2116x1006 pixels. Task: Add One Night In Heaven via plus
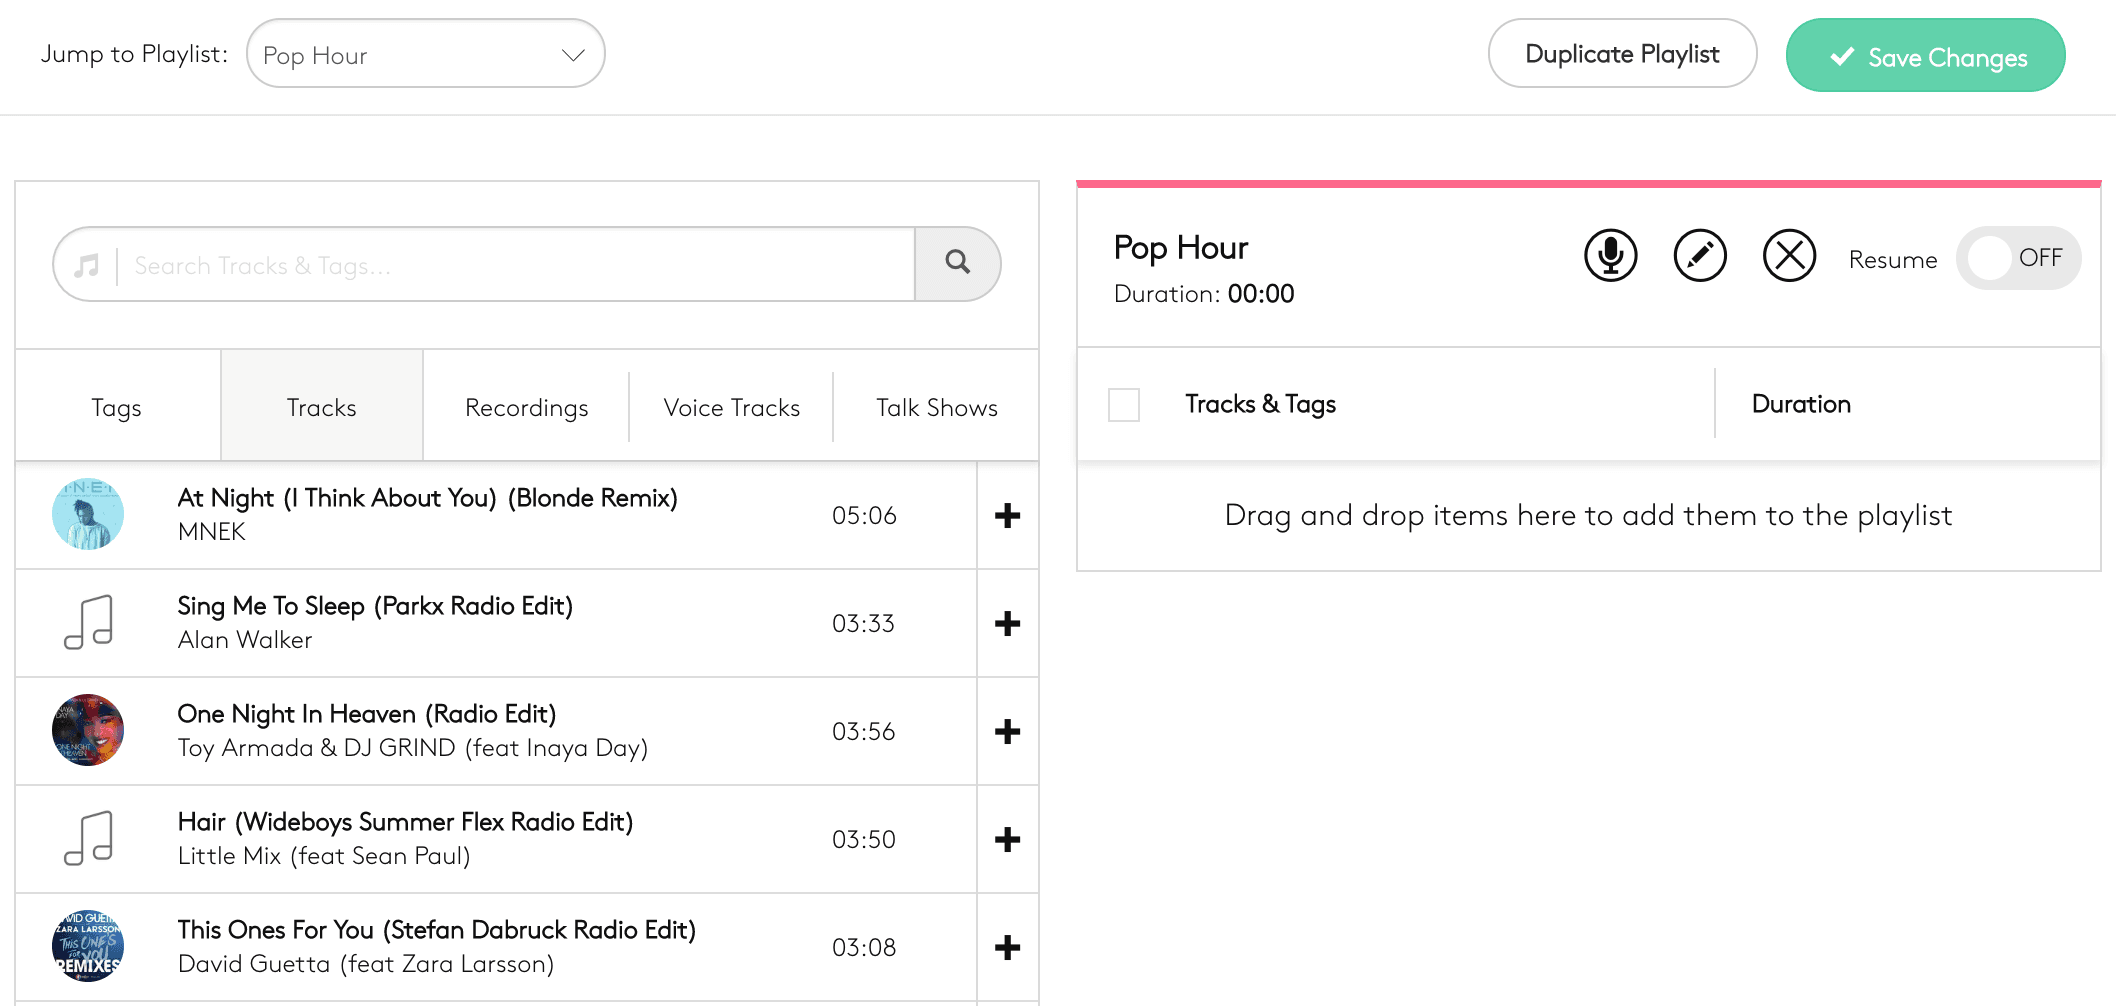click(x=1007, y=732)
